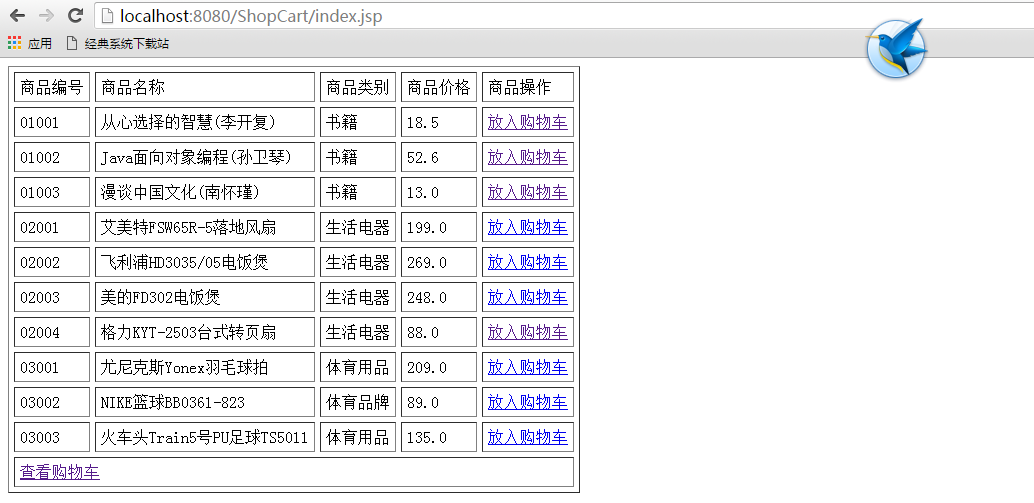Viewport: 1034px width, 503px height.
Task: Click the price 18.5 cell
Action: coord(439,122)
